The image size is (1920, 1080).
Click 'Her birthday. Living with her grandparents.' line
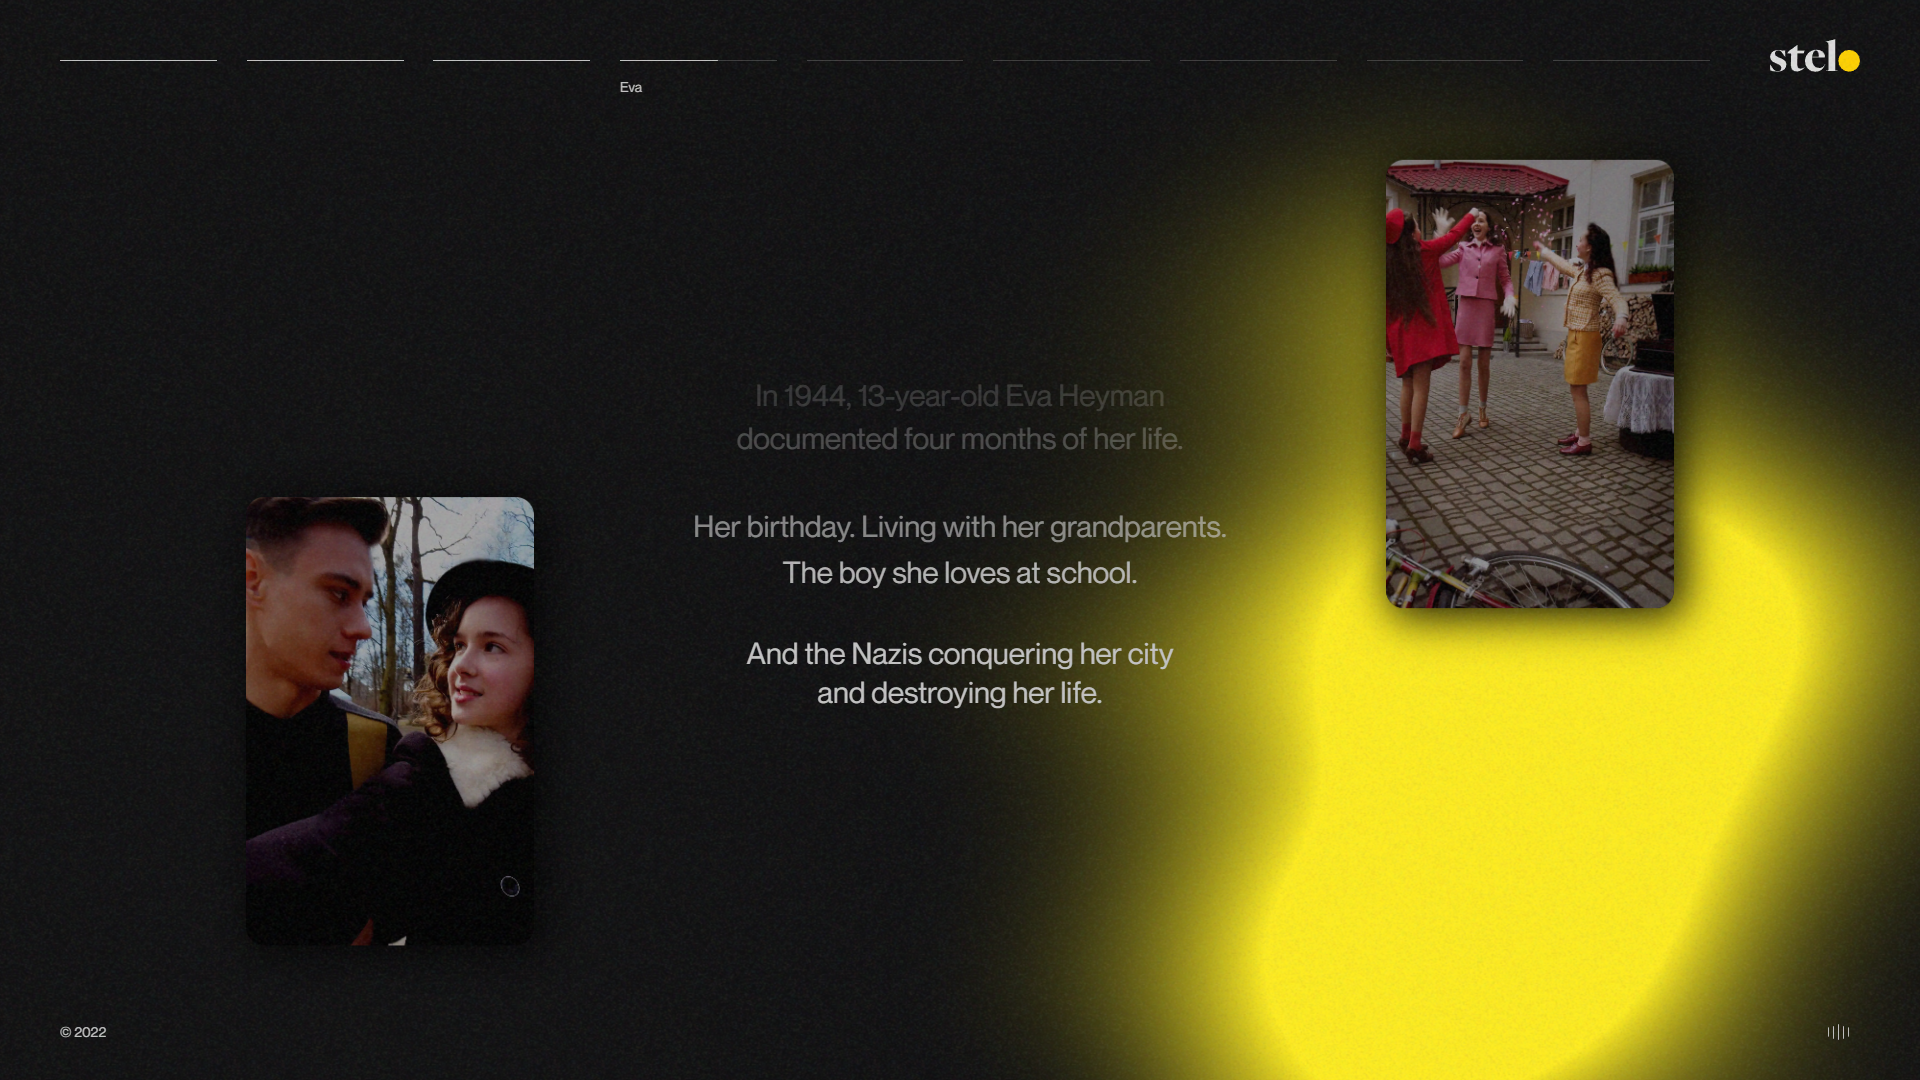coord(960,527)
